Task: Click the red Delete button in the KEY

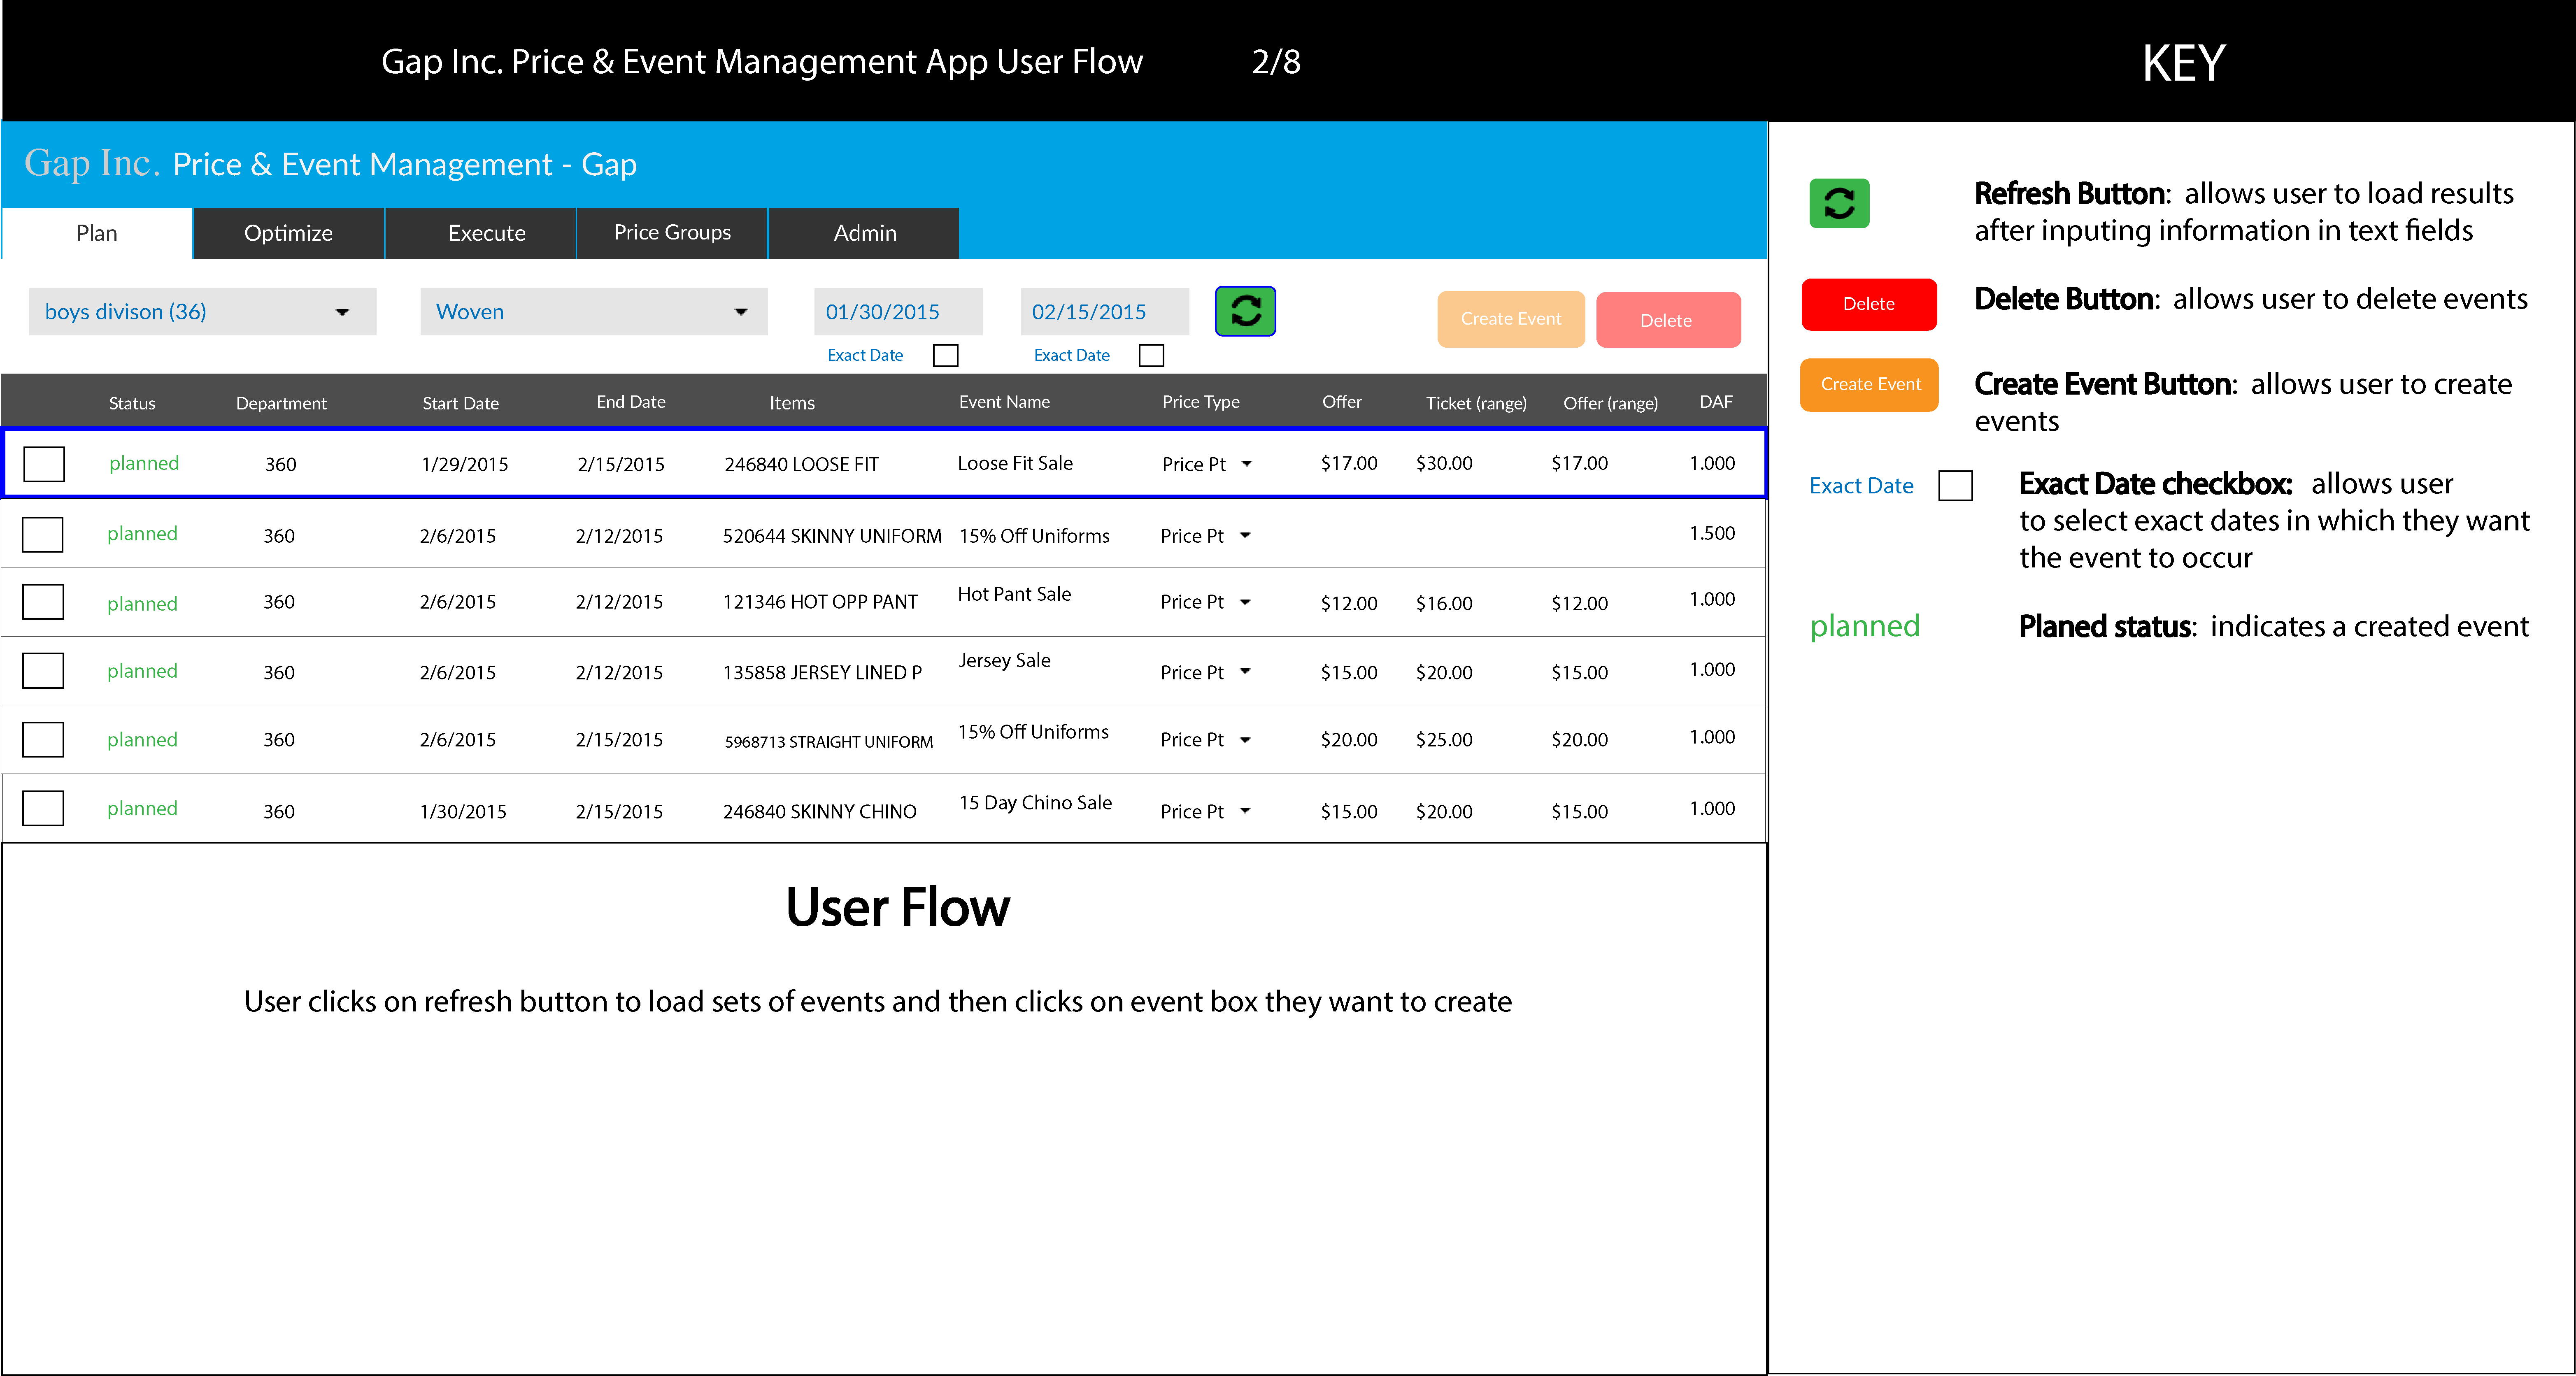Action: coord(1868,304)
